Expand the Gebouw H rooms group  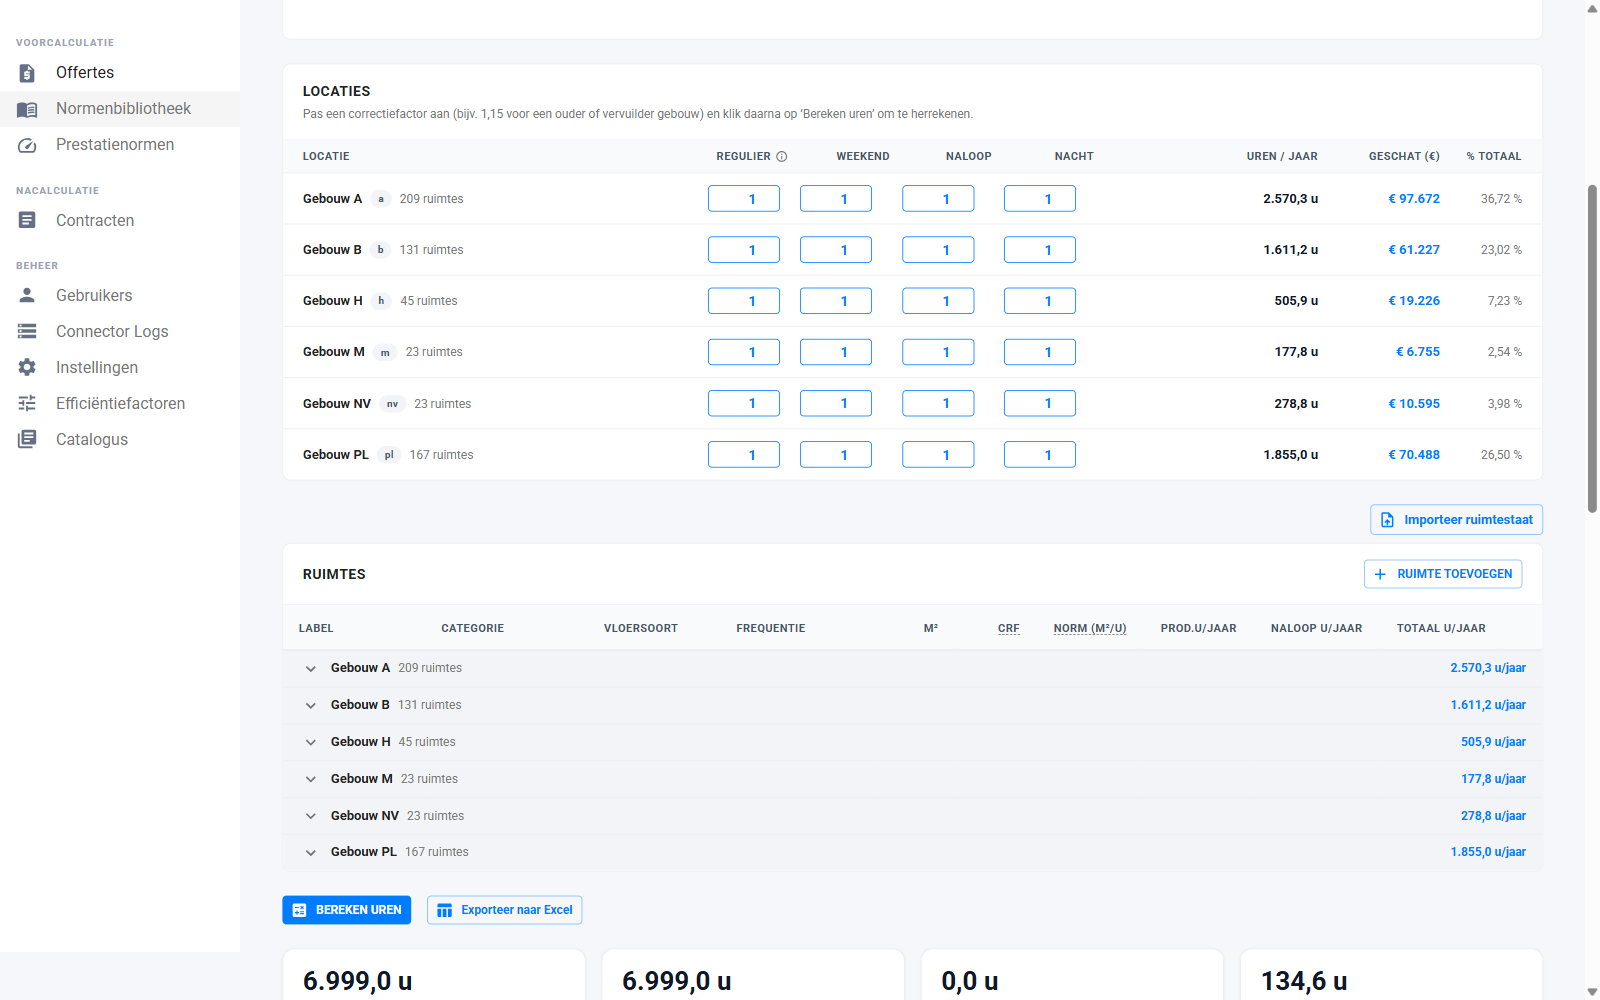click(311, 742)
